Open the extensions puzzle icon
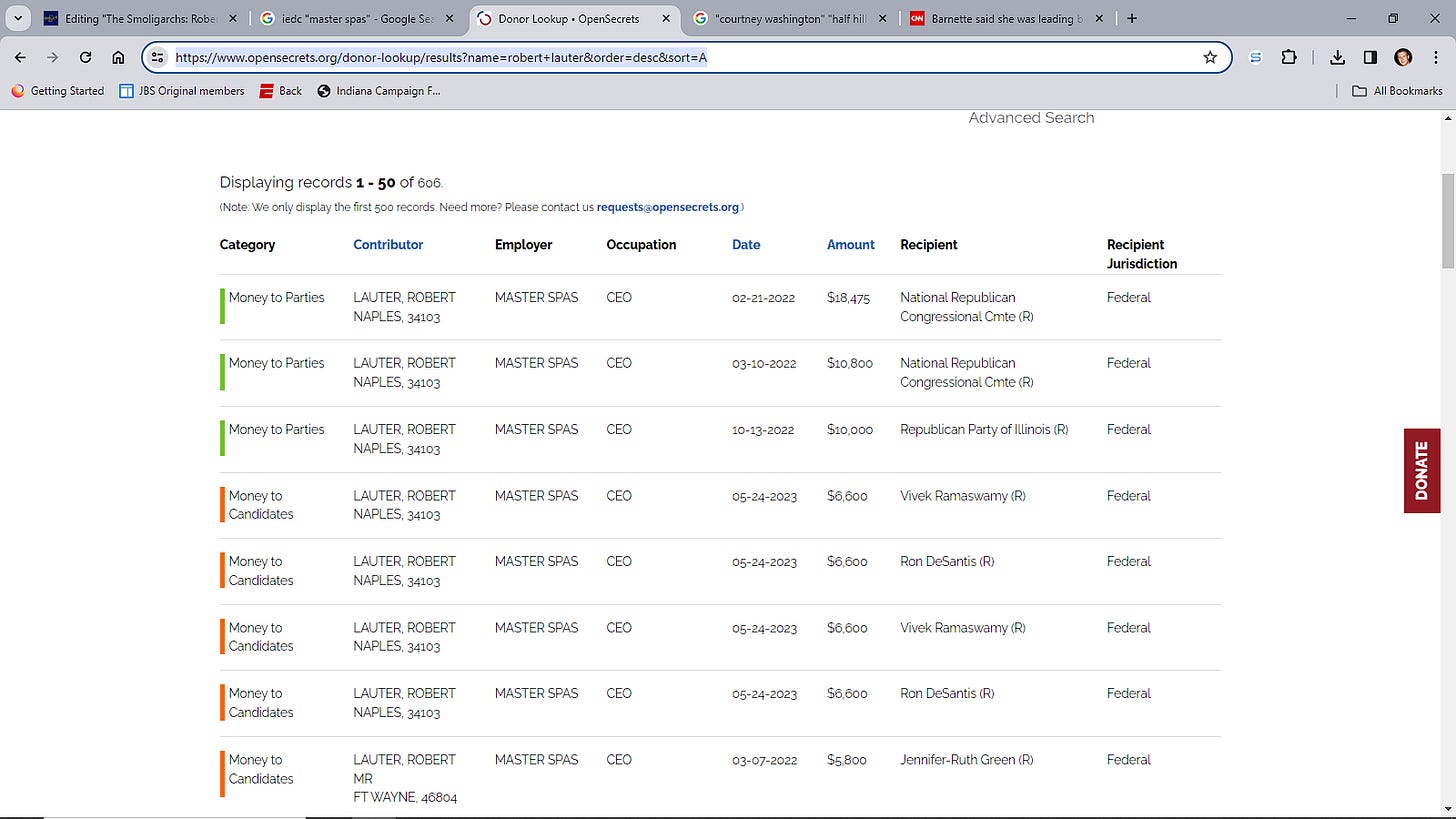This screenshot has height=819, width=1456. click(1289, 58)
